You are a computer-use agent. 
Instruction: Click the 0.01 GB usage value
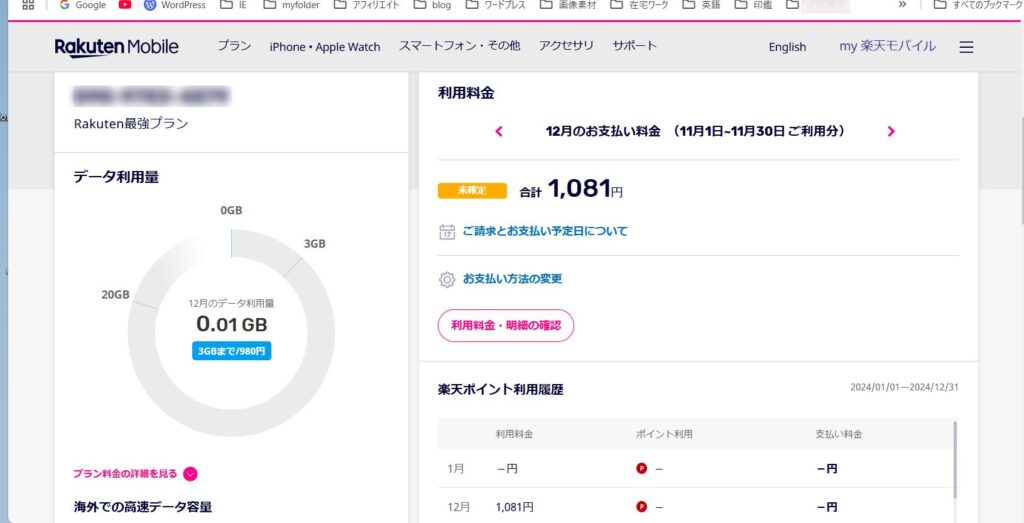pyautogui.click(x=231, y=324)
